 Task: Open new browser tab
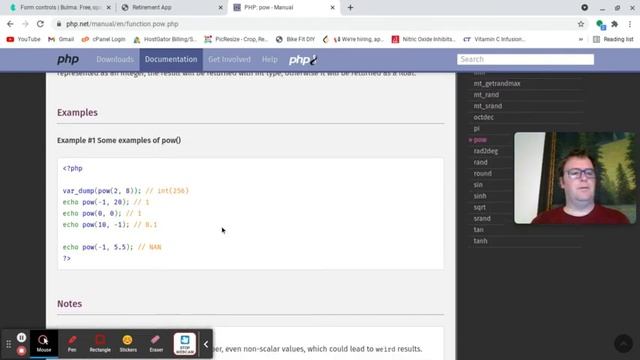(x=350, y=7)
